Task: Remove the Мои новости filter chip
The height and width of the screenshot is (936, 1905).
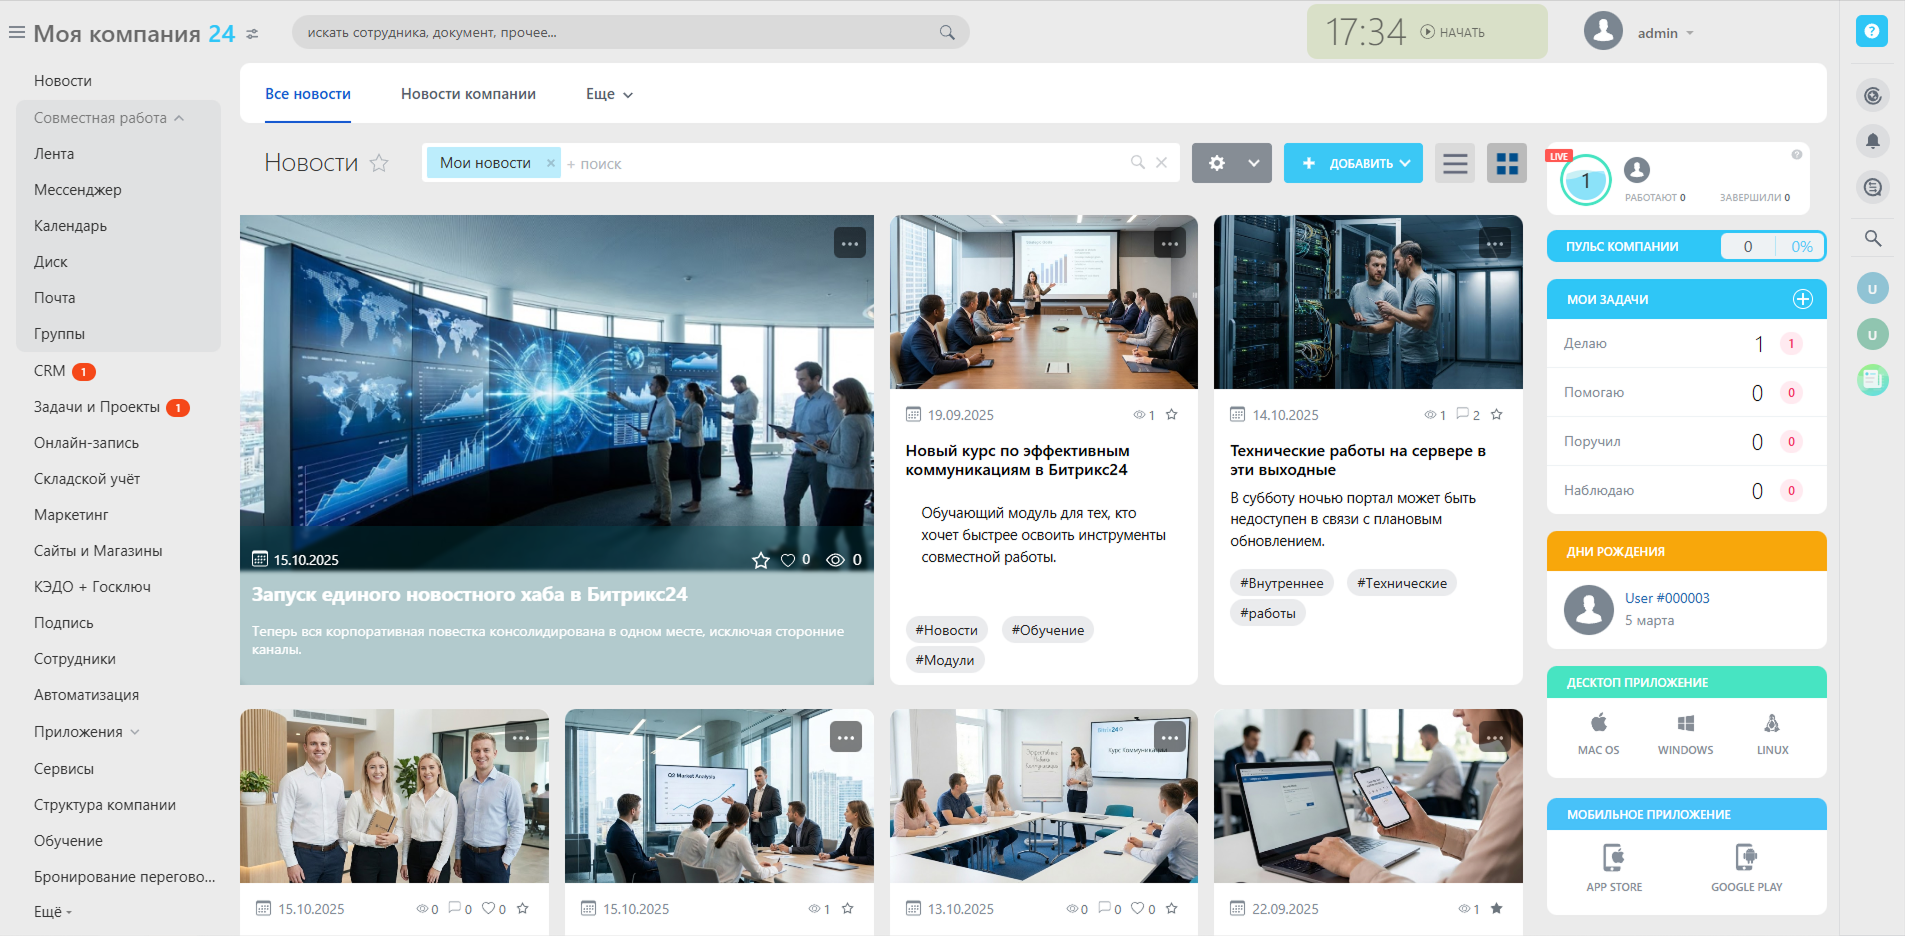Action: coord(550,163)
